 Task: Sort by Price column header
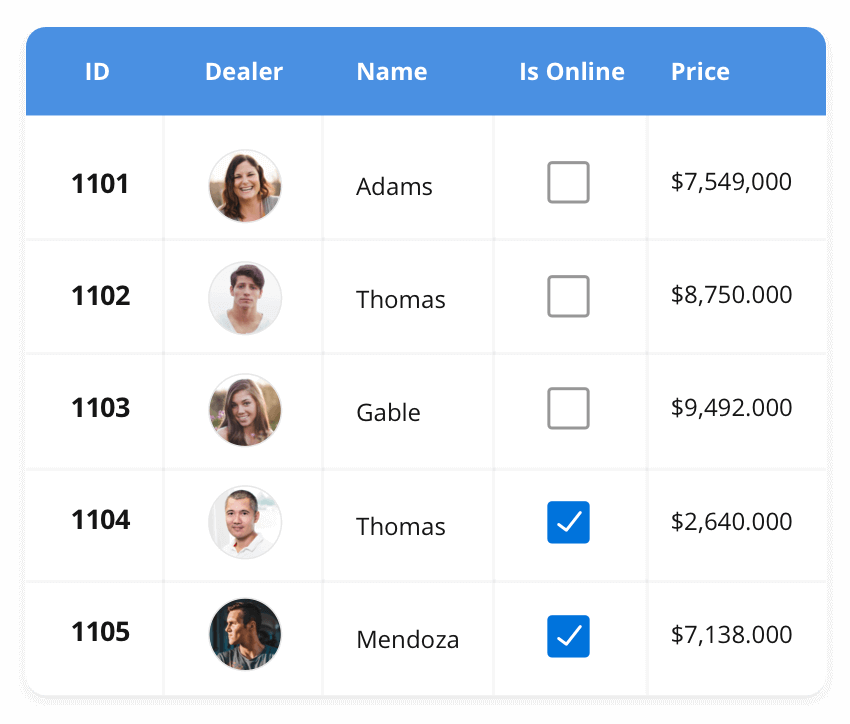pos(700,72)
